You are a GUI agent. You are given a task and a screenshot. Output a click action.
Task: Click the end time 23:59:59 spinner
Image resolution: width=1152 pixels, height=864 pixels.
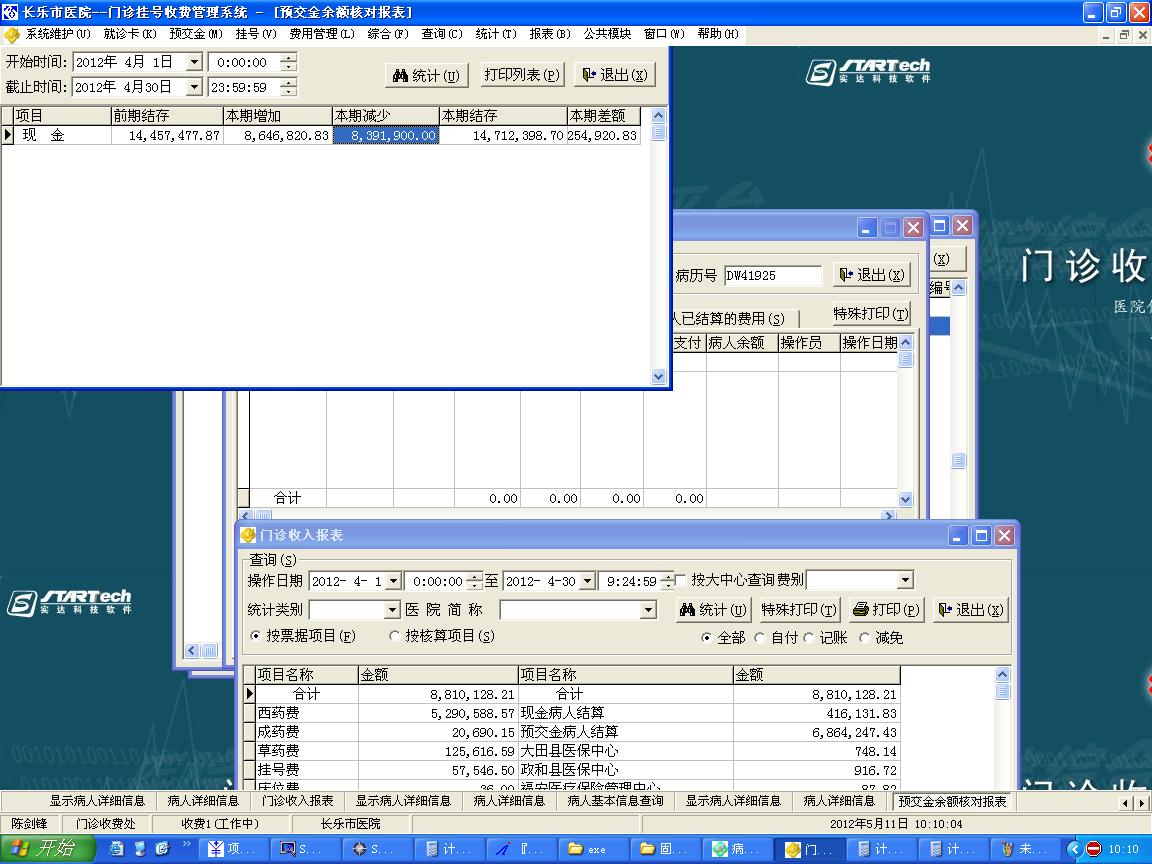pos(289,87)
